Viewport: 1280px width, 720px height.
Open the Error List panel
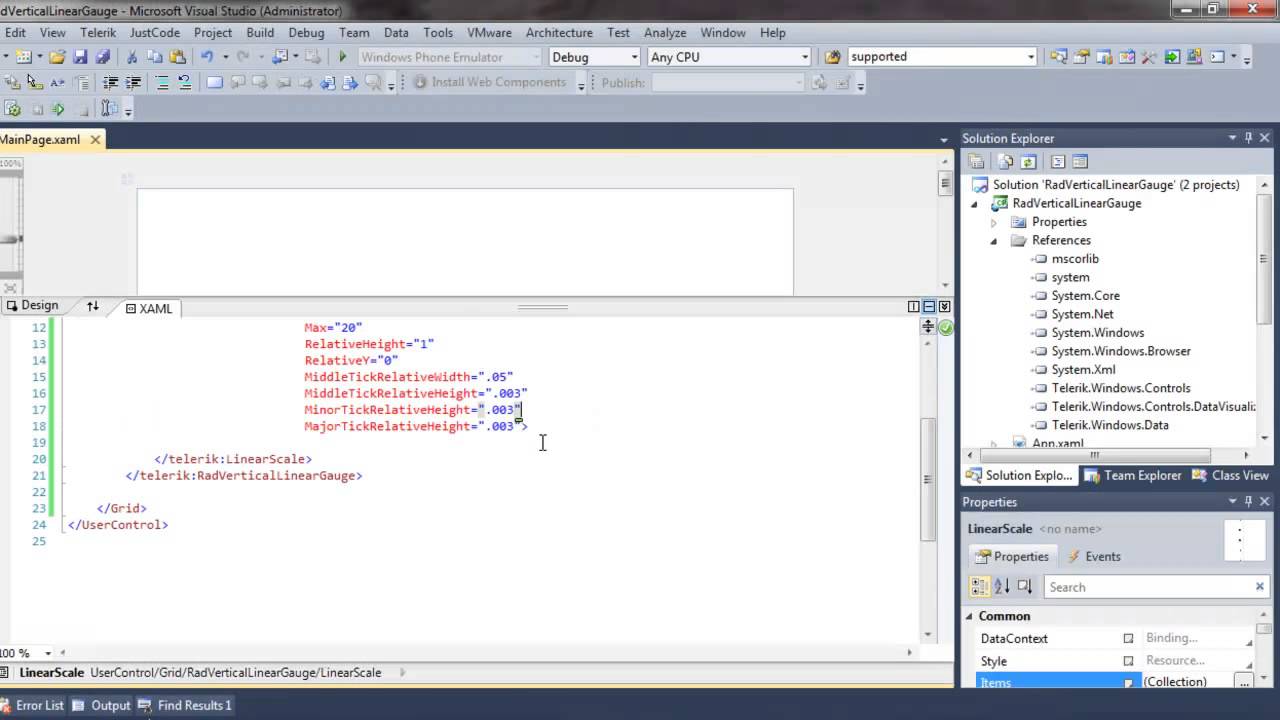click(31, 705)
